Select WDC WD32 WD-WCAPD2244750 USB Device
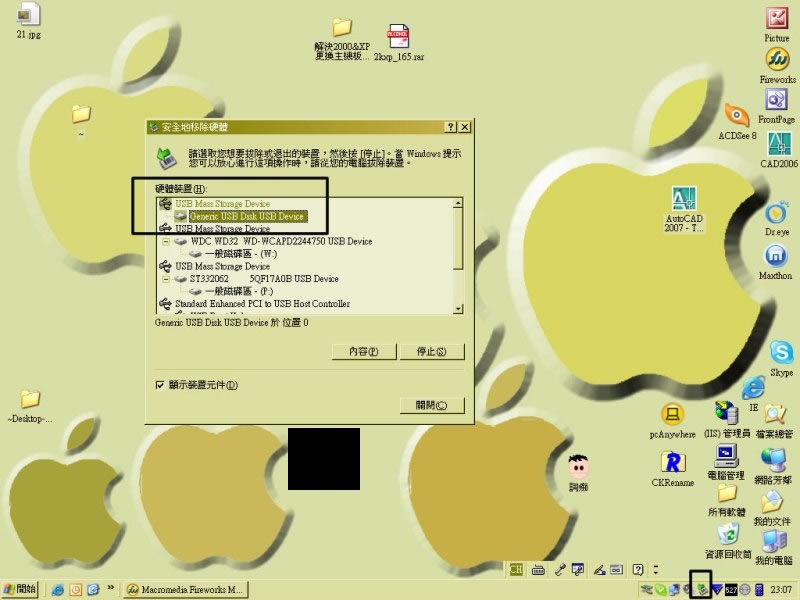The image size is (800, 600). [x=281, y=241]
